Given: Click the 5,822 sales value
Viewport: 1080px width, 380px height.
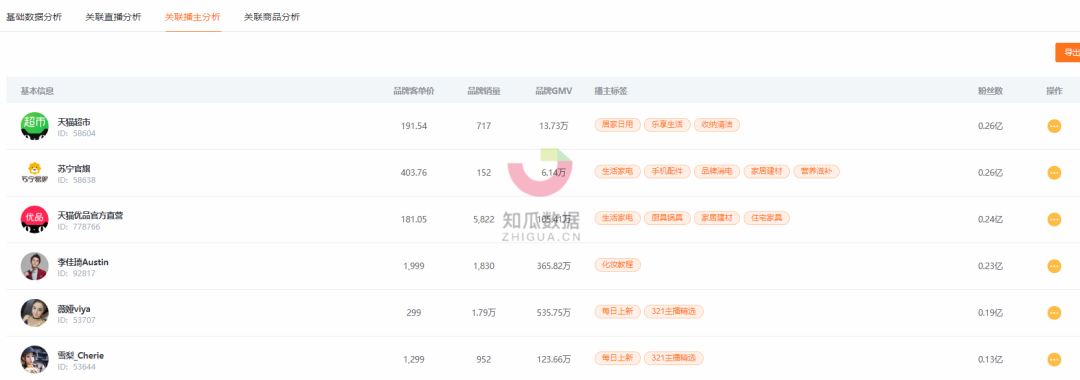Looking at the screenshot, I should coord(484,220).
